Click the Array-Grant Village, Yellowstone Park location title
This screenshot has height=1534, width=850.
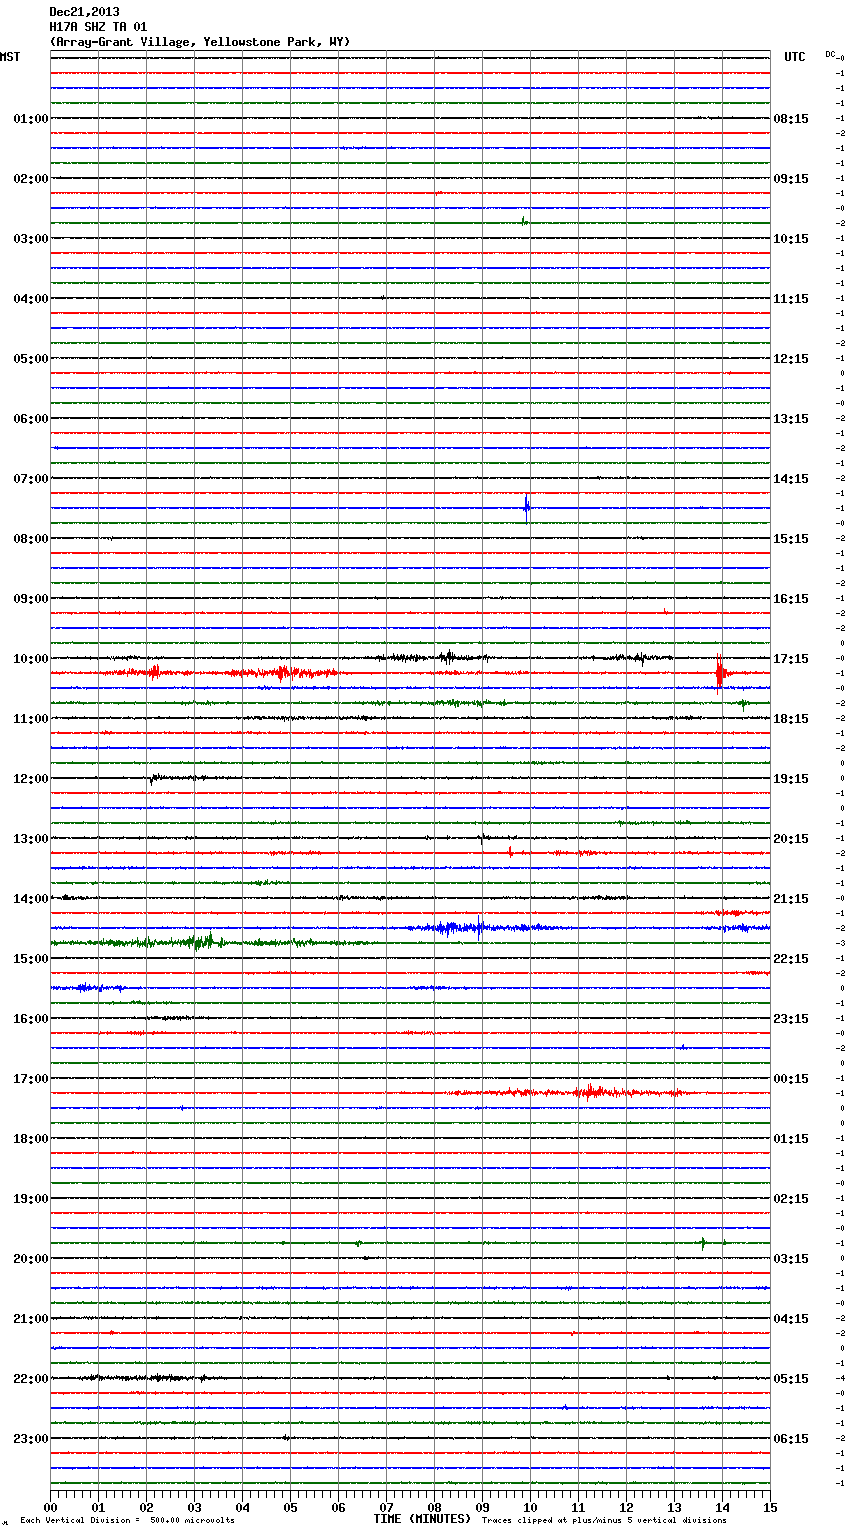pos(200,42)
